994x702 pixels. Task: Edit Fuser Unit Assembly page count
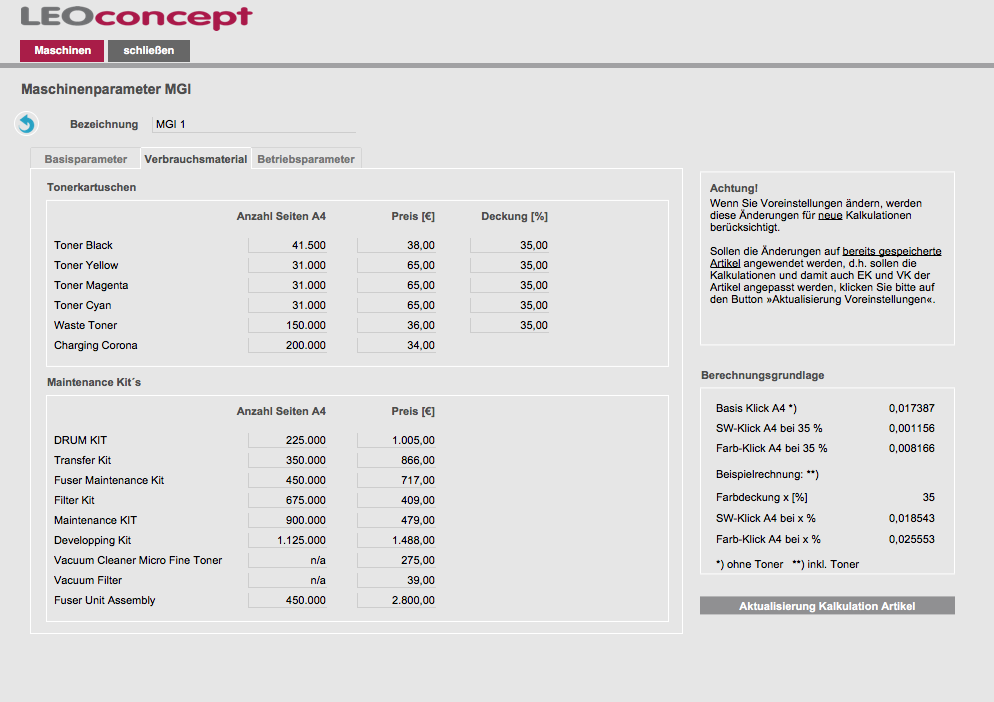point(287,600)
